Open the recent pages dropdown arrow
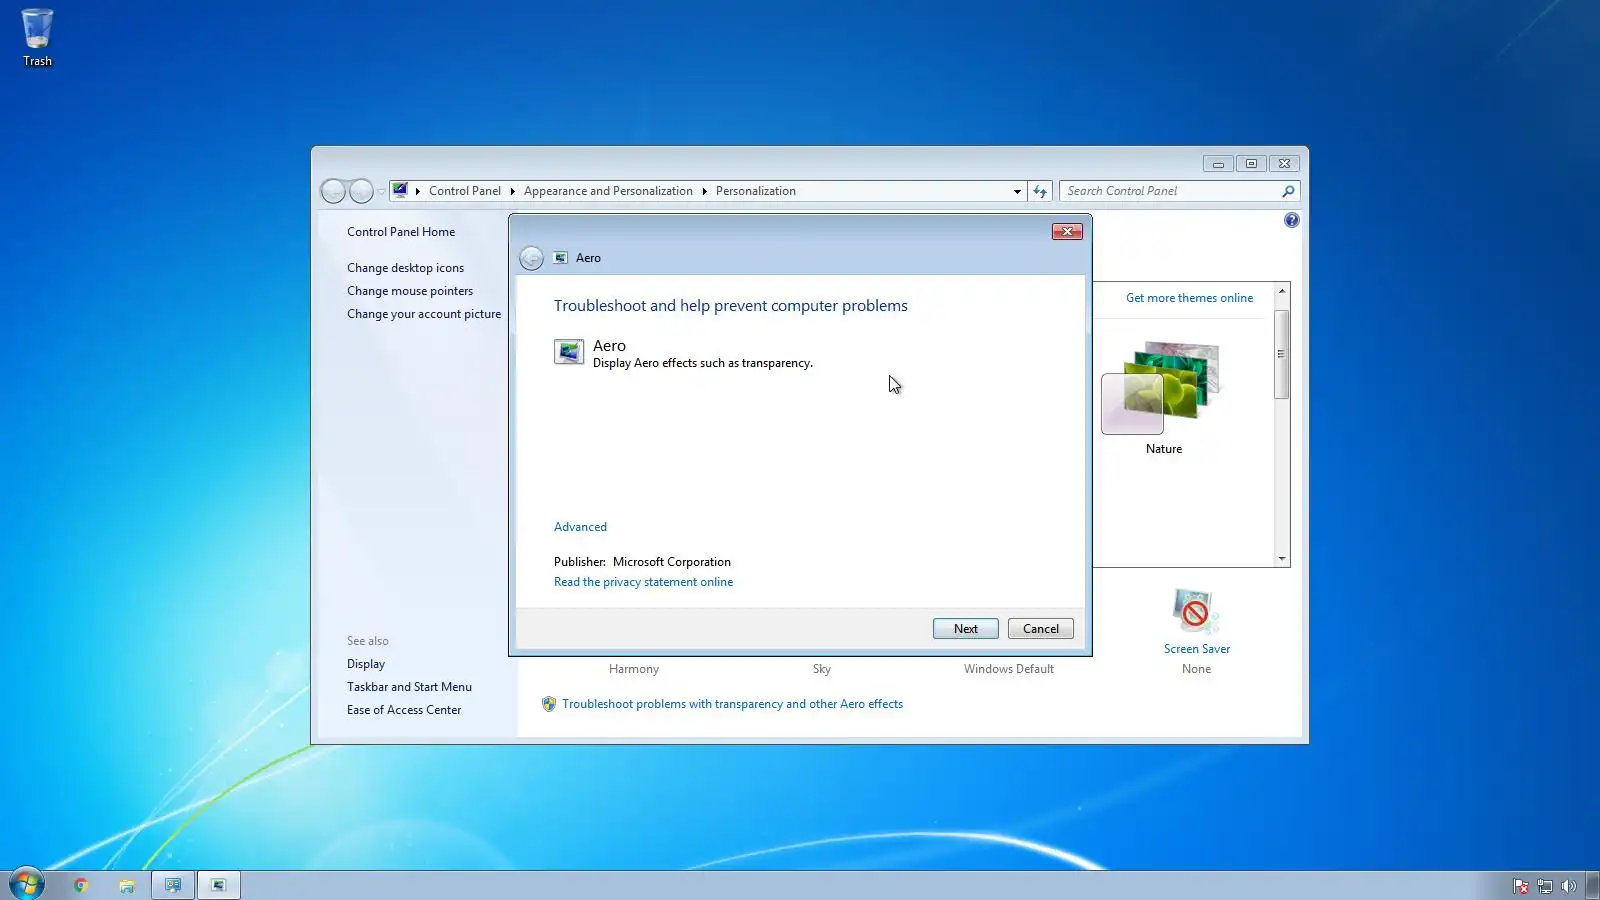 click(x=381, y=191)
